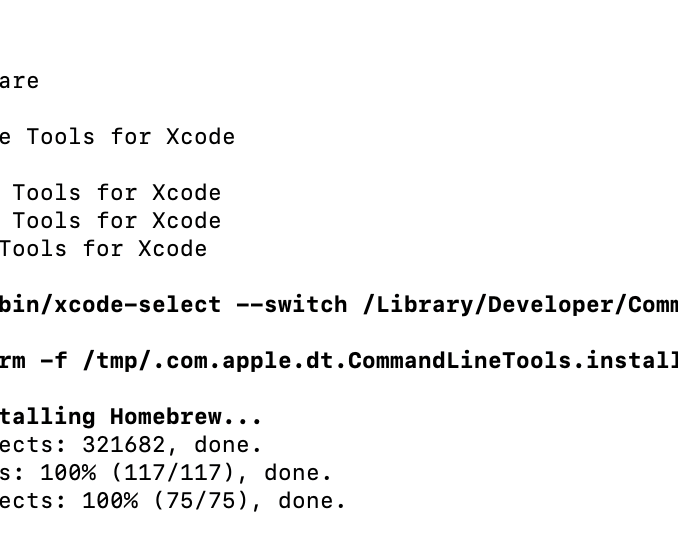Image resolution: width=678 pixels, height=536 pixels.
Task: Click the --switch flag in the command
Action: (291, 305)
